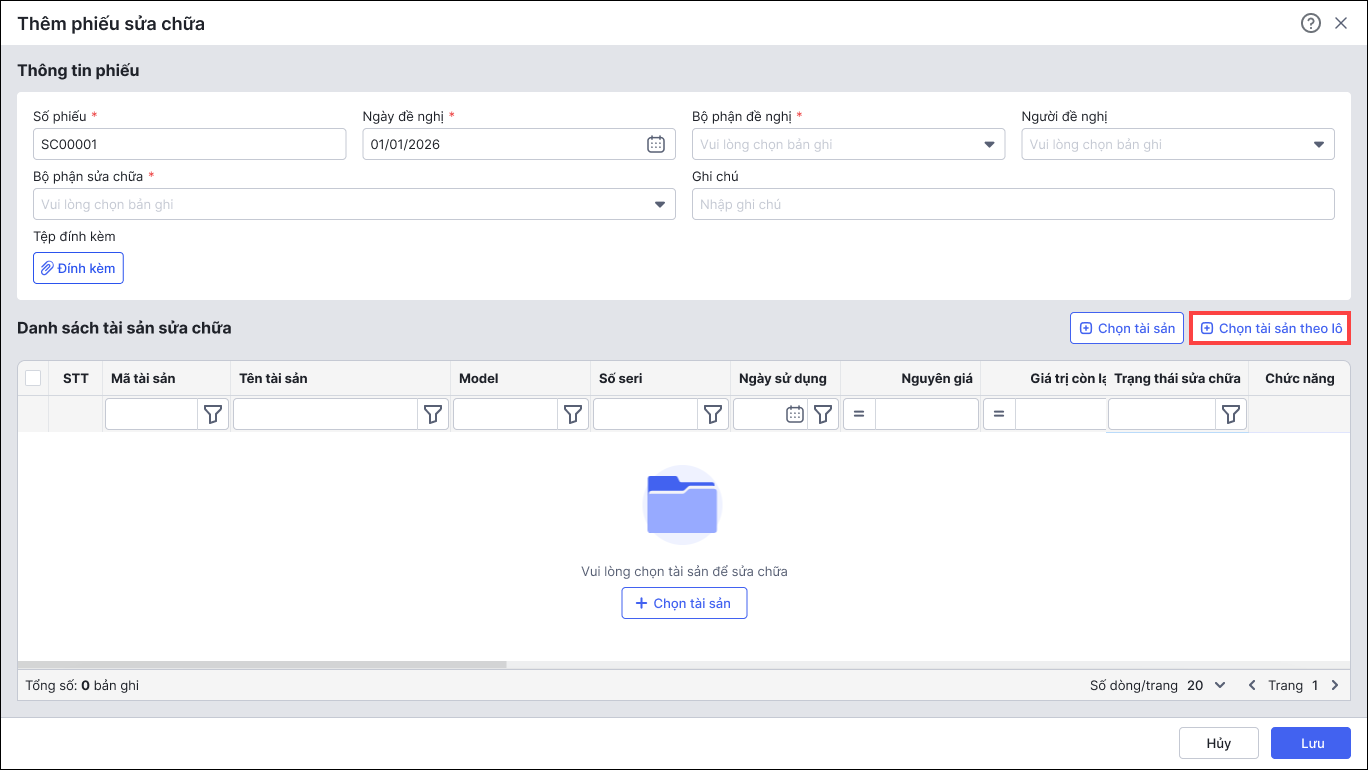Image resolution: width=1368 pixels, height=770 pixels.
Task: Open calendar in Ngày sử dụng filter
Action: click(794, 415)
